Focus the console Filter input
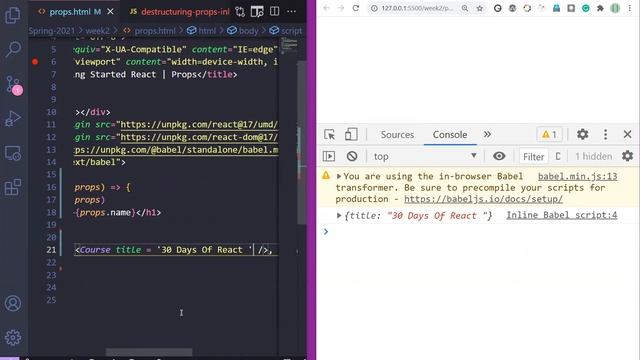The height and width of the screenshot is (360, 640). pyautogui.click(x=533, y=156)
